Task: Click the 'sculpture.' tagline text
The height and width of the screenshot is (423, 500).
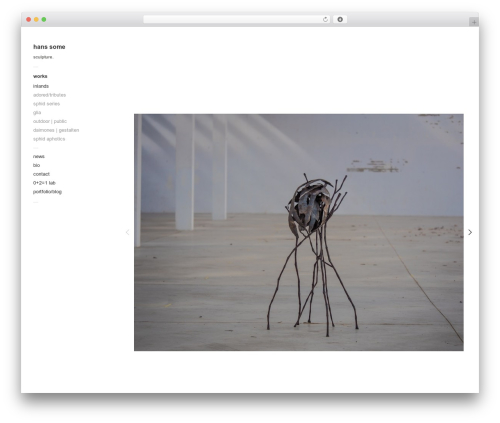Action: click(43, 57)
